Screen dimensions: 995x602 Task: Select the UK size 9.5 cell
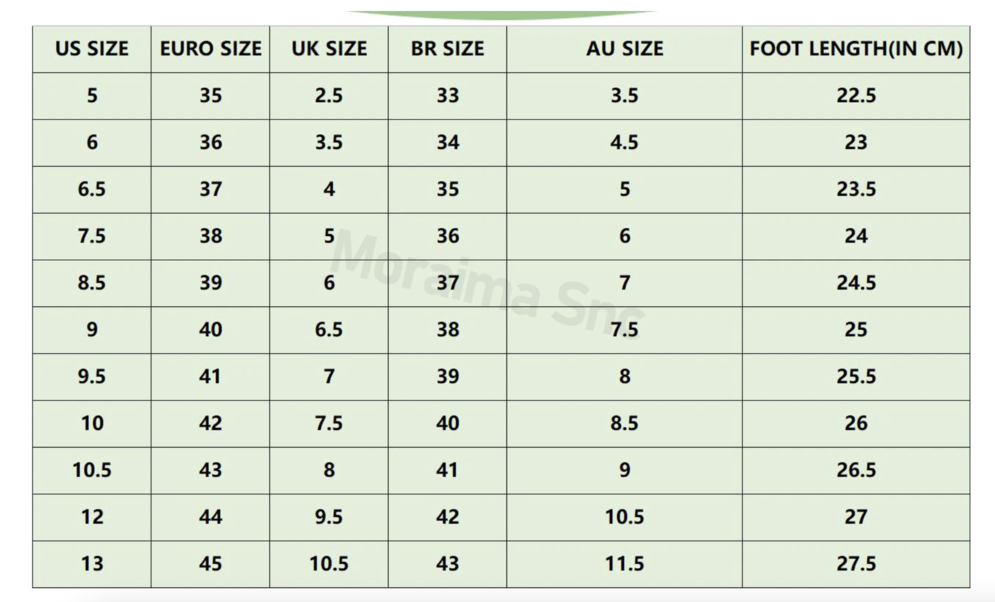[x=329, y=517]
